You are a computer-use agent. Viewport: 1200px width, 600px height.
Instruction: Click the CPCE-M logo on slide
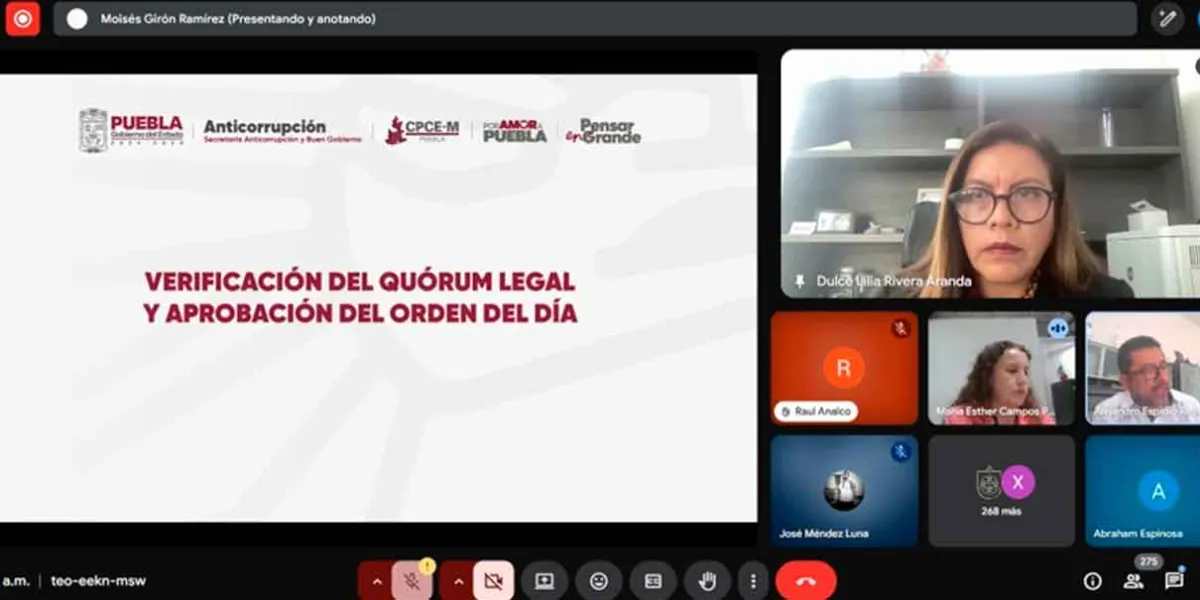coord(423,131)
